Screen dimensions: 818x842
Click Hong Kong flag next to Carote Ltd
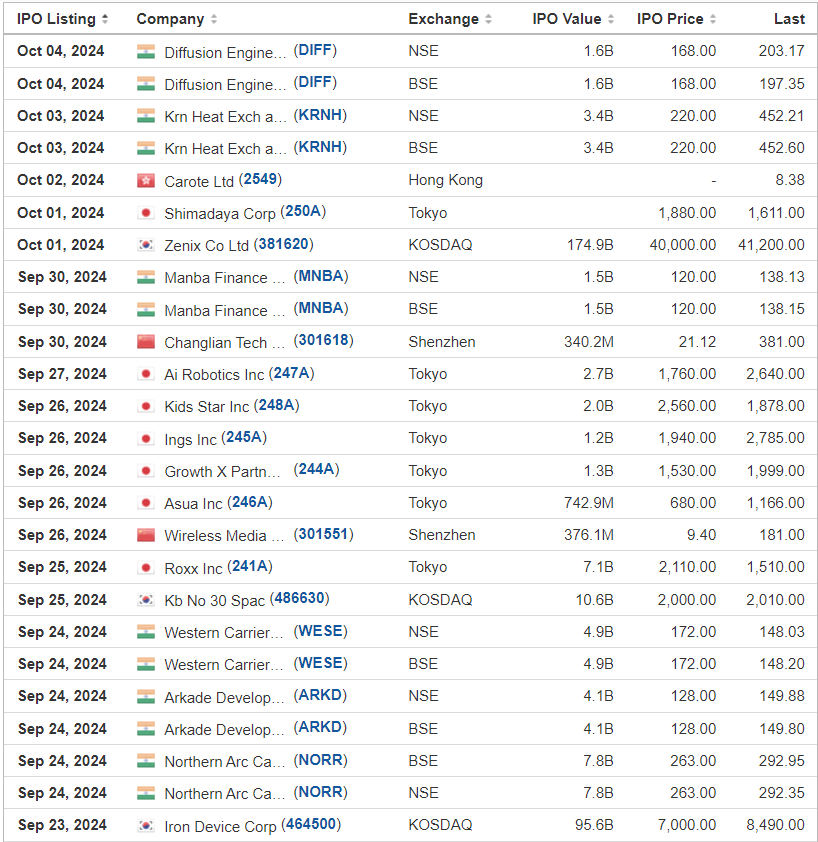(x=146, y=181)
